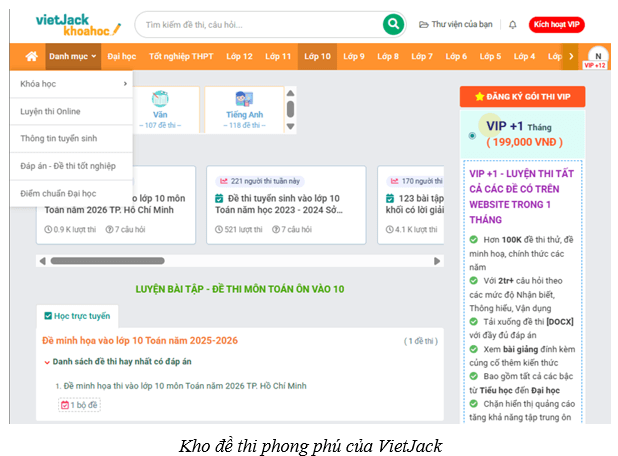Select Luyện thi Online menu entry
Viewport: 618px width, 456px height.
tap(71, 112)
